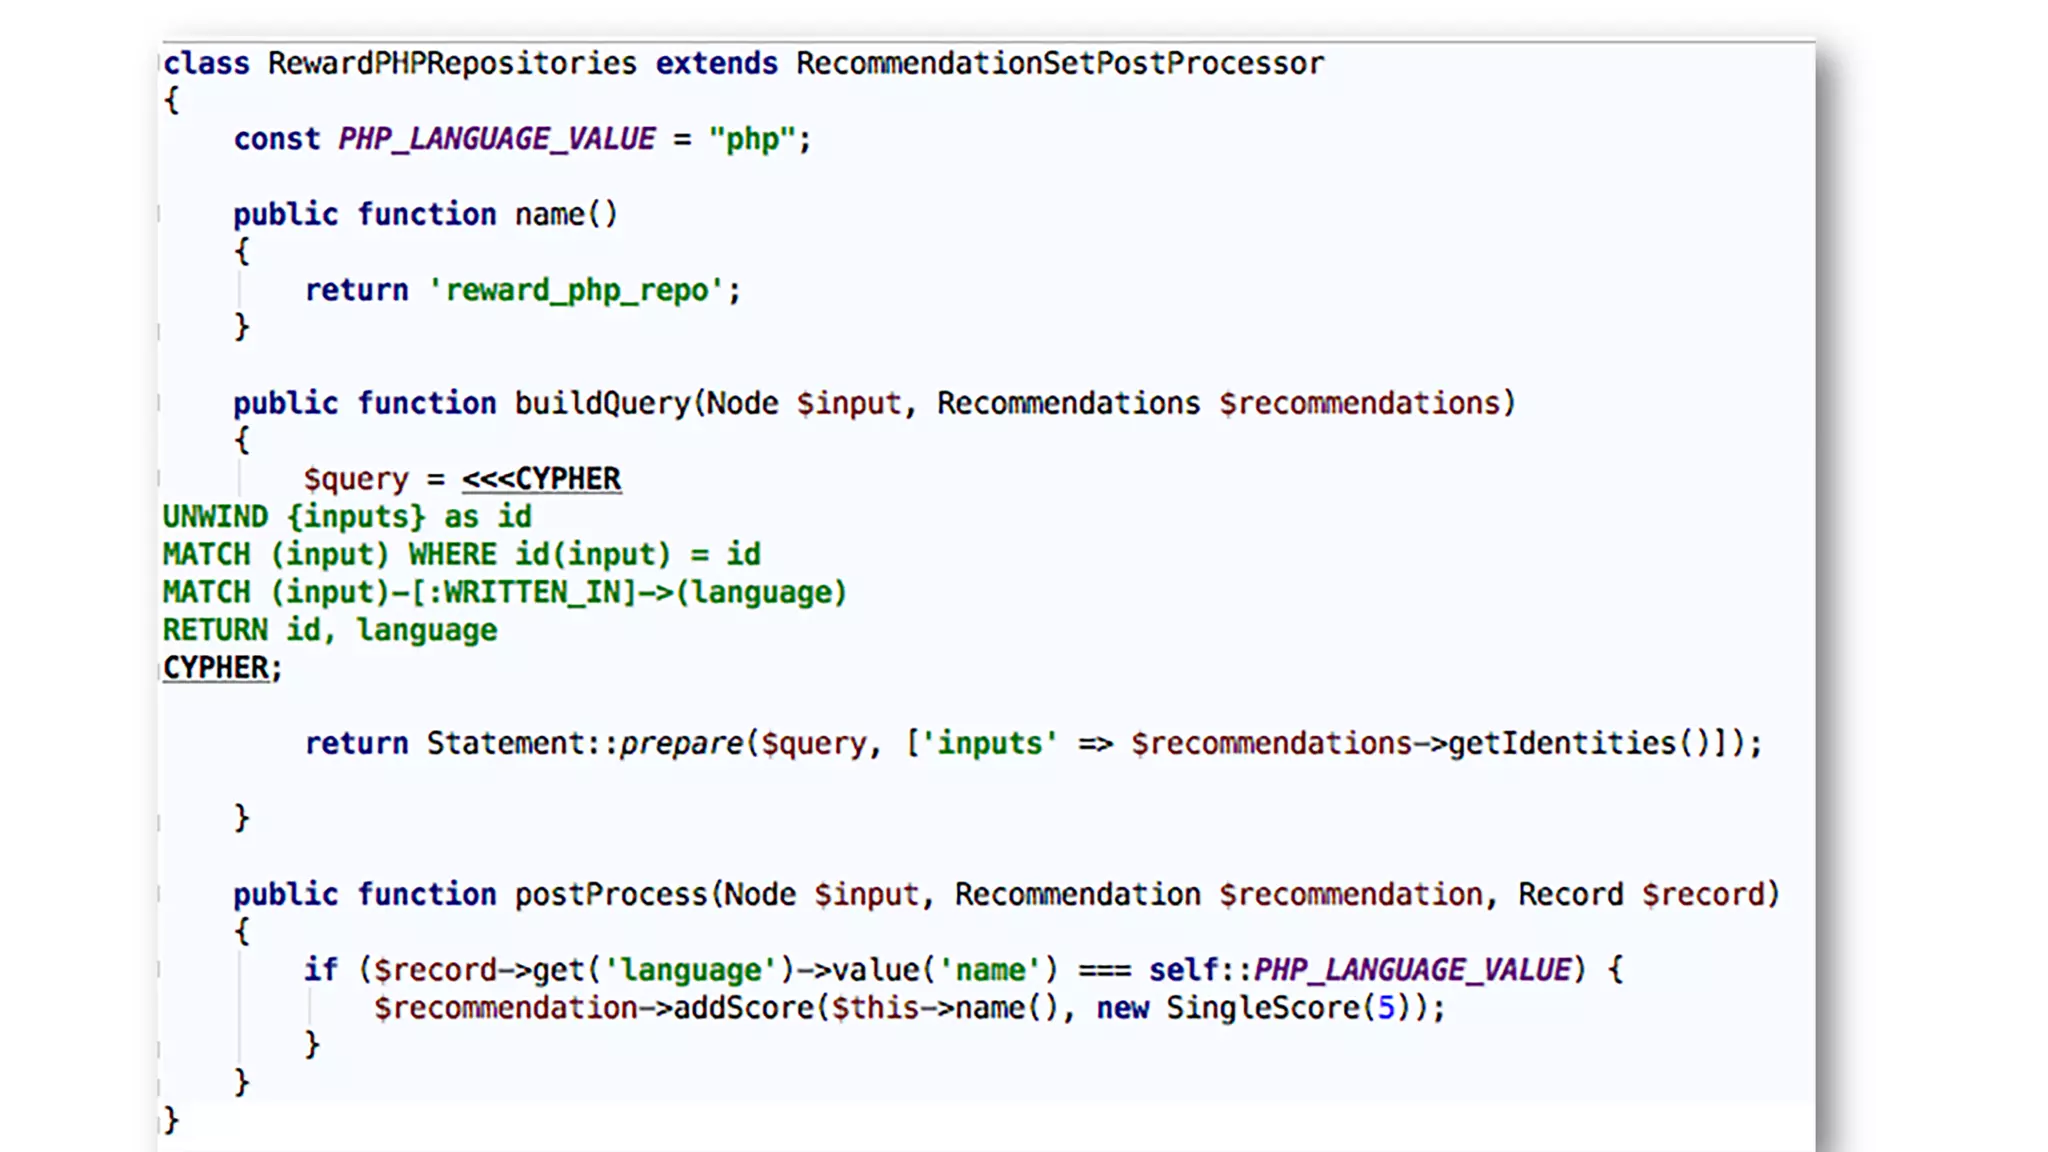Collapse the postProcess function fold marker
This screenshot has height=1152, width=2048.
click(159, 894)
